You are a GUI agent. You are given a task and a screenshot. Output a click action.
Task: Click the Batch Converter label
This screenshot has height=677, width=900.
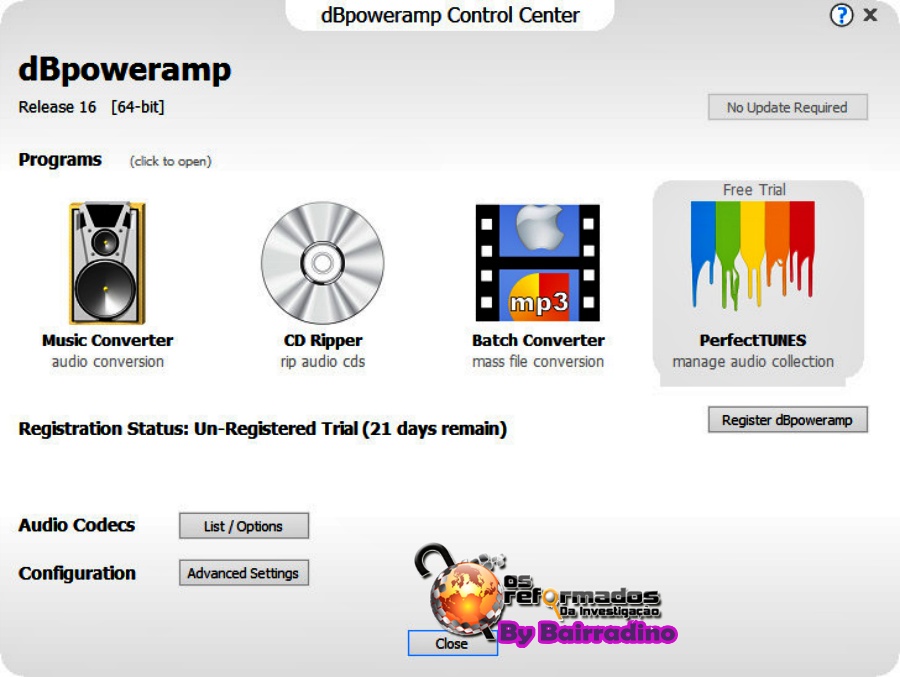(x=538, y=341)
